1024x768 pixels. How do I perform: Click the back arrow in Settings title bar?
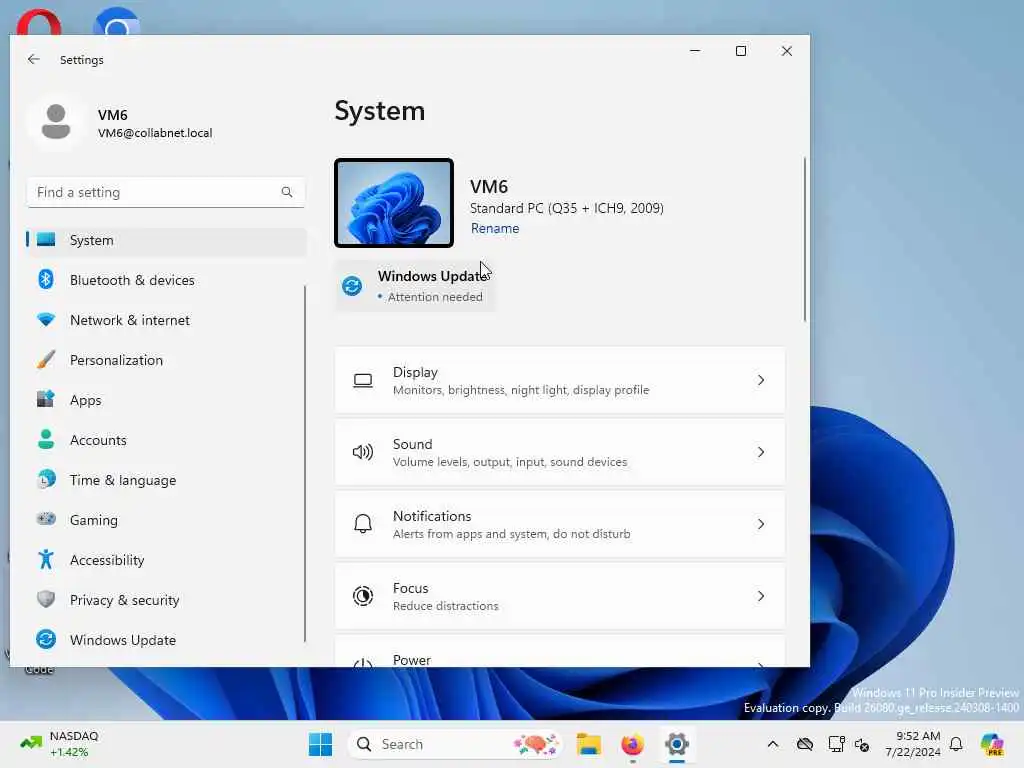point(34,59)
